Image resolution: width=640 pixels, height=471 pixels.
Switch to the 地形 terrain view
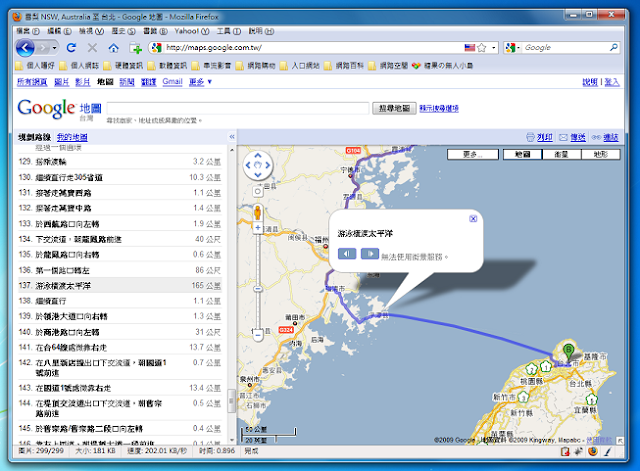point(601,154)
